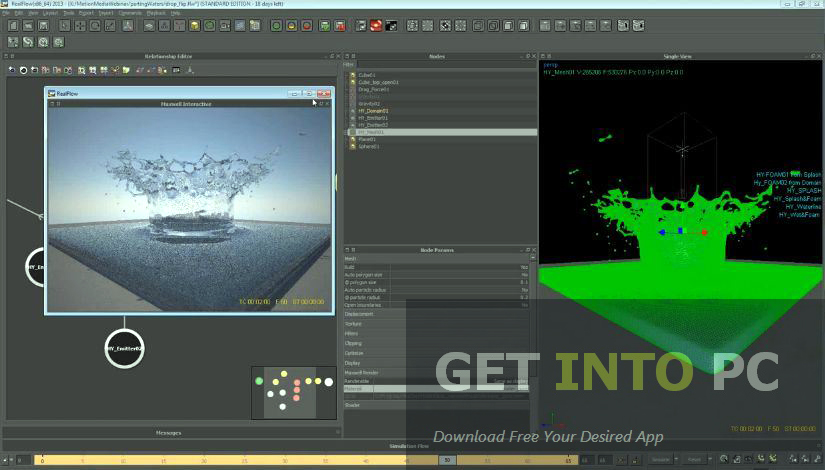This screenshot has width=825, height=470.
Task: Click the magnifier icon on bottom bar
Action: 724,459
